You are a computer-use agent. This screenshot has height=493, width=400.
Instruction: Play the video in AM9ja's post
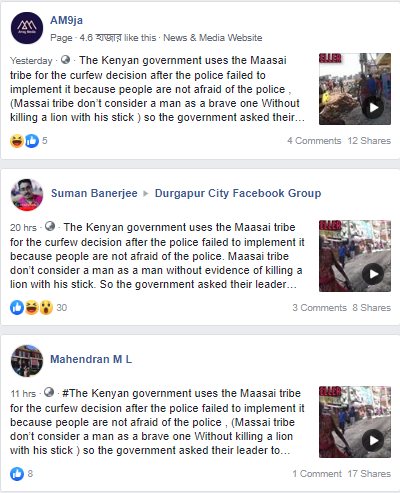point(373,107)
